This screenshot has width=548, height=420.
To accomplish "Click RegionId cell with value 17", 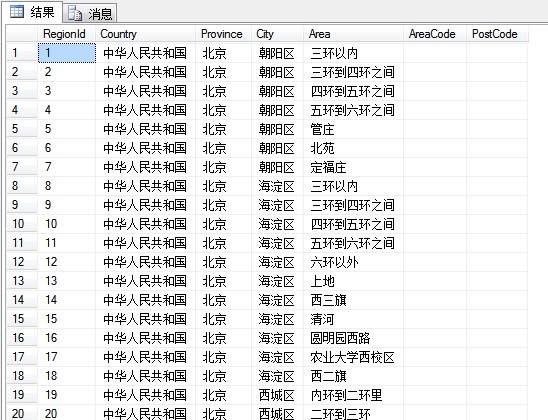I will tap(66, 357).
